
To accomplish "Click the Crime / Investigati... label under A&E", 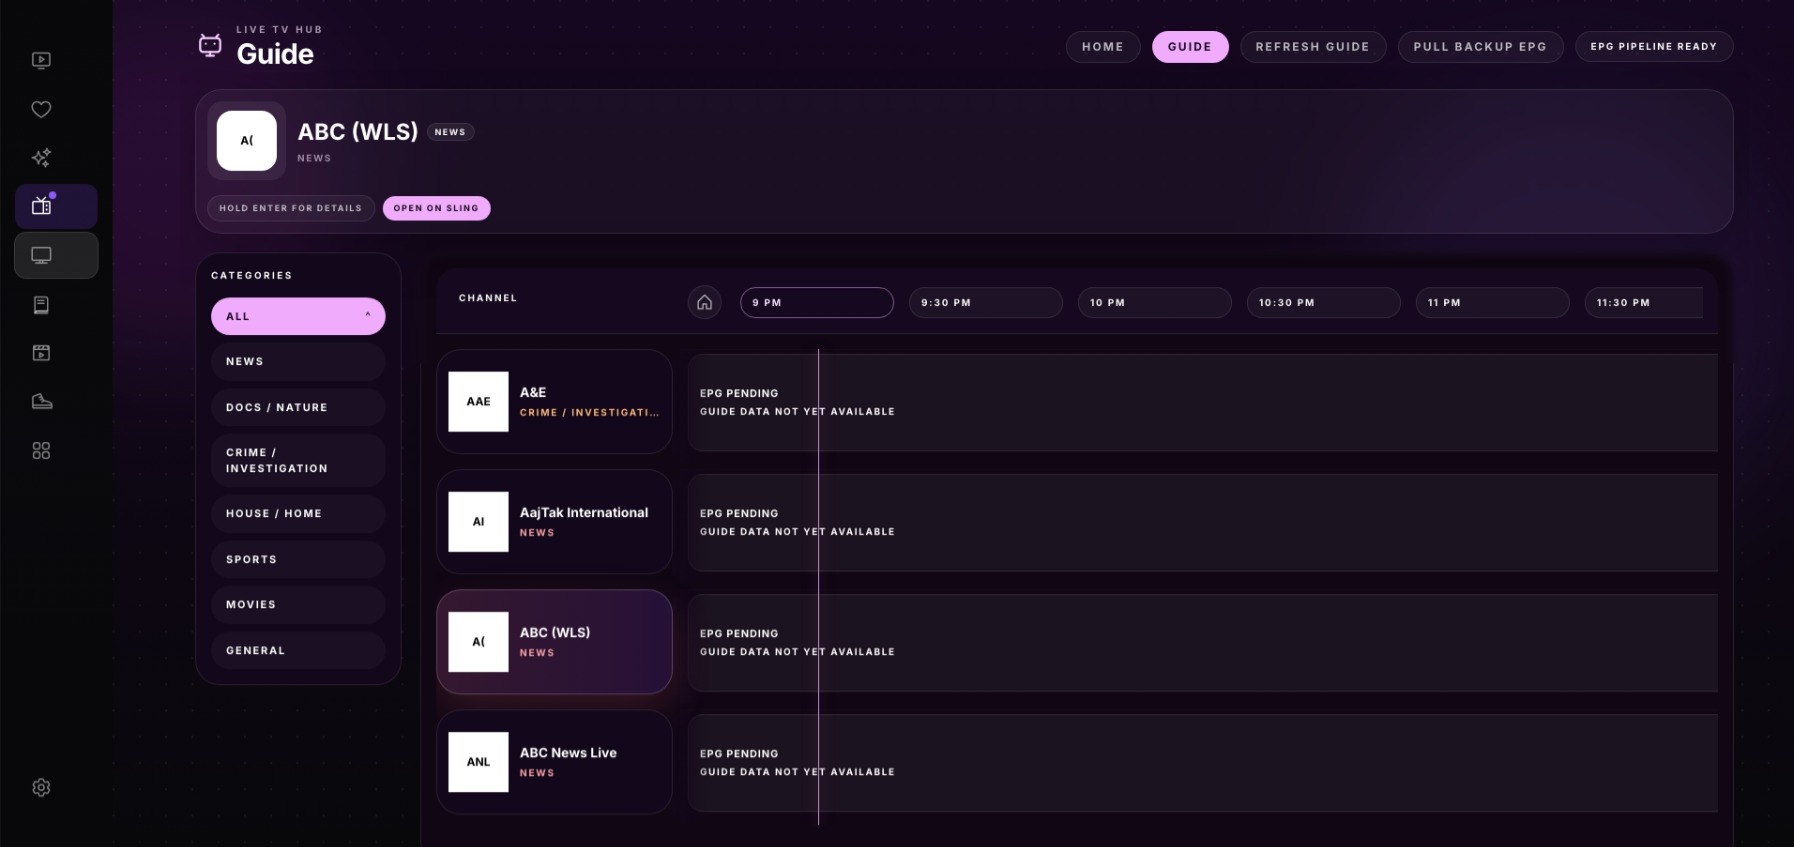I will pyautogui.click(x=589, y=413).
